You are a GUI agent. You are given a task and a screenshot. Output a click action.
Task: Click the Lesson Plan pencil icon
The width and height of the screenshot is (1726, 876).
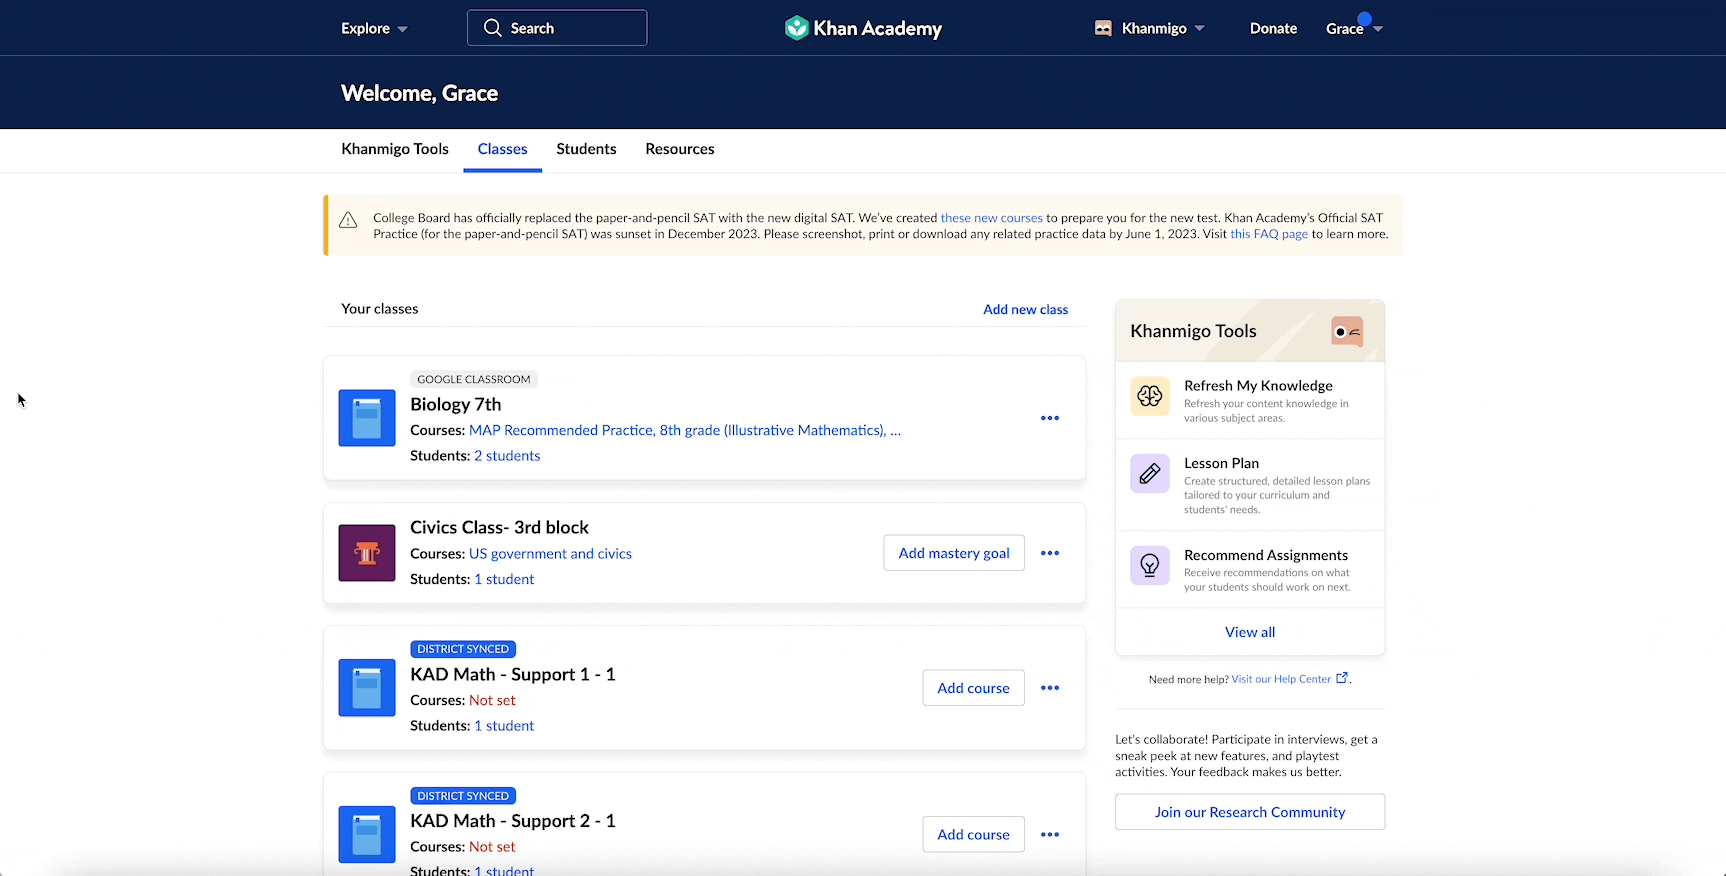[1150, 473]
